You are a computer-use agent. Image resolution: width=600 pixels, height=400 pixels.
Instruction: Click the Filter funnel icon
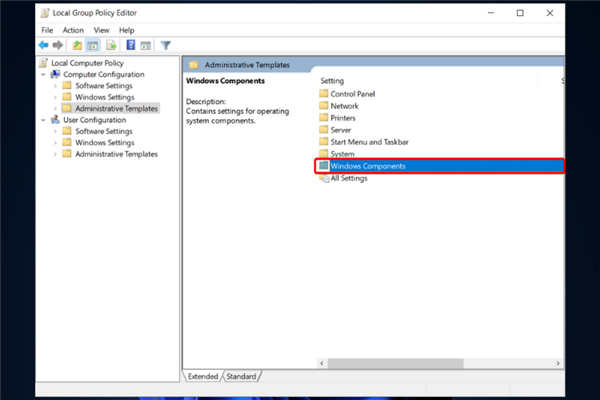coord(165,45)
